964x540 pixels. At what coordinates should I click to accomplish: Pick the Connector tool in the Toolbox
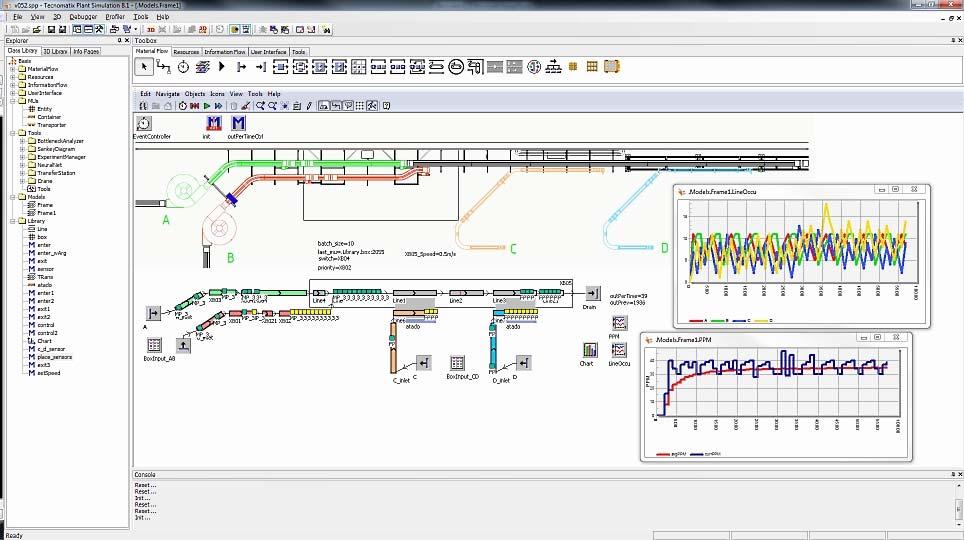coord(164,66)
